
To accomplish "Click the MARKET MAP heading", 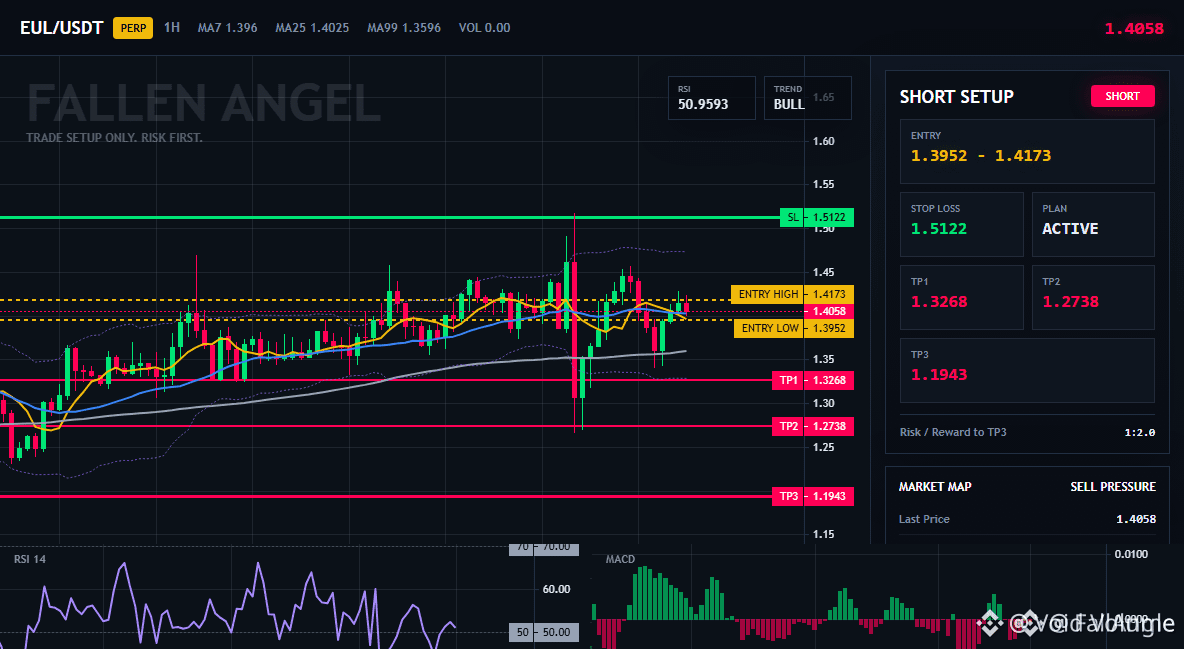I will pyautogui.click(x=935, y=487).
